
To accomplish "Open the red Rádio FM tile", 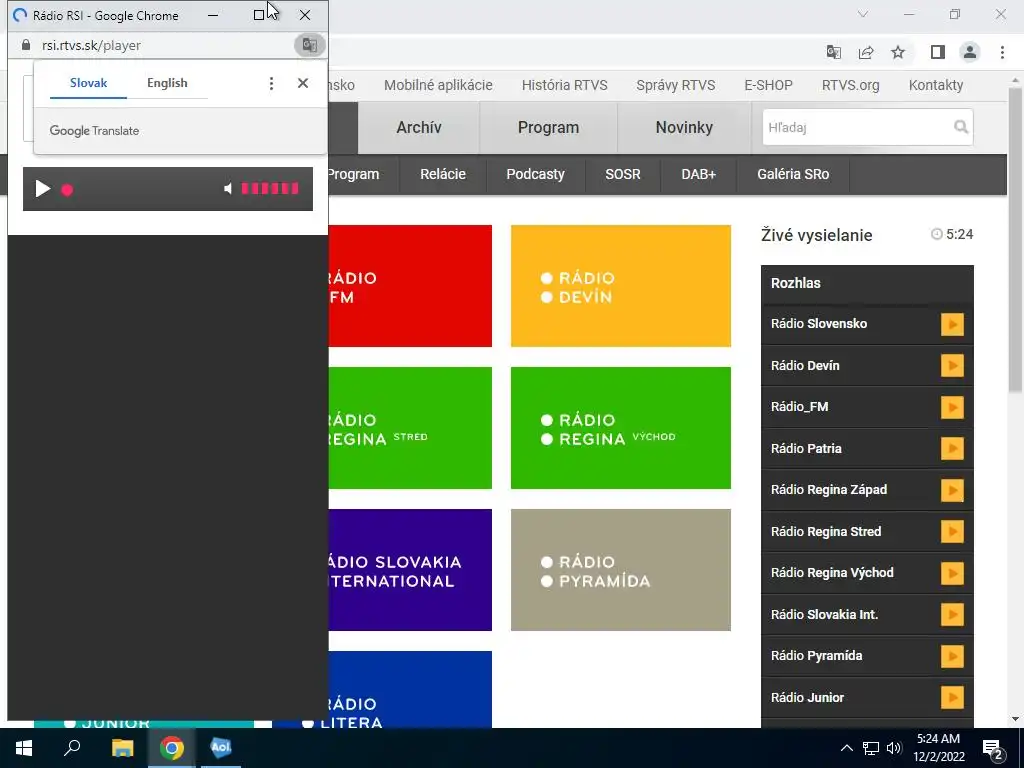I will [x=410, y=286].
